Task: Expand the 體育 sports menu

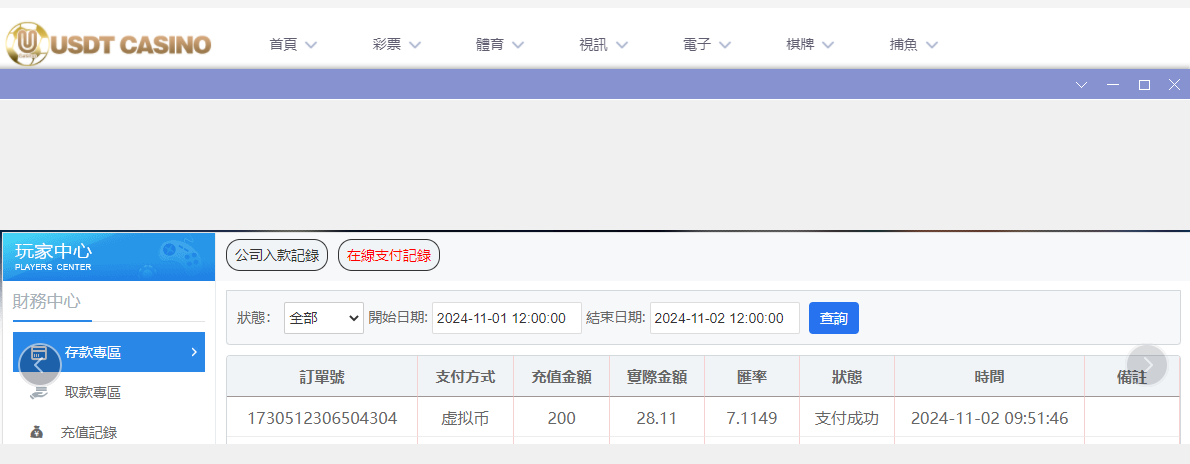Action: (500, 44)
